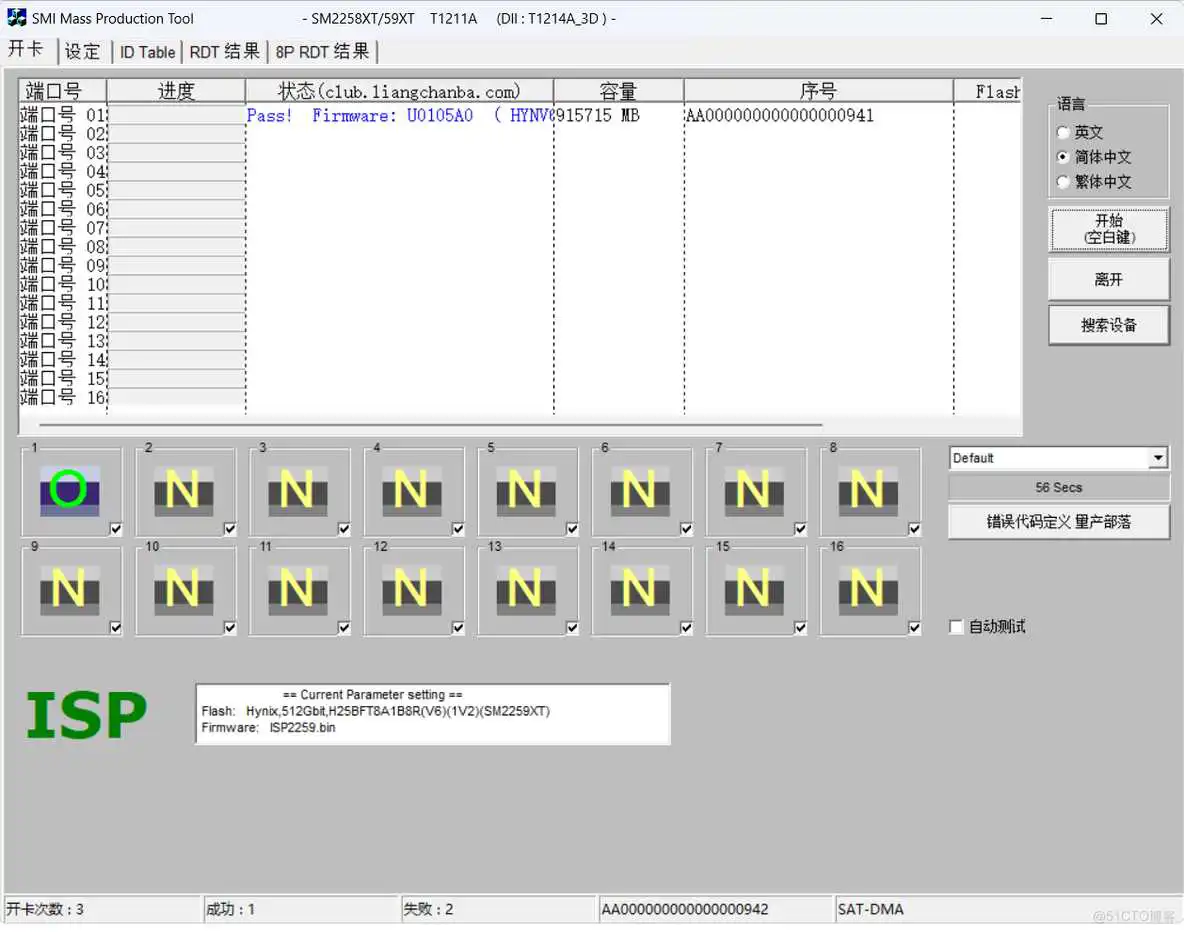Screen dimensions: 1184x932
Task: Select 英文 language radio button
Action: pyautogui.click(x=1063, y=132)
